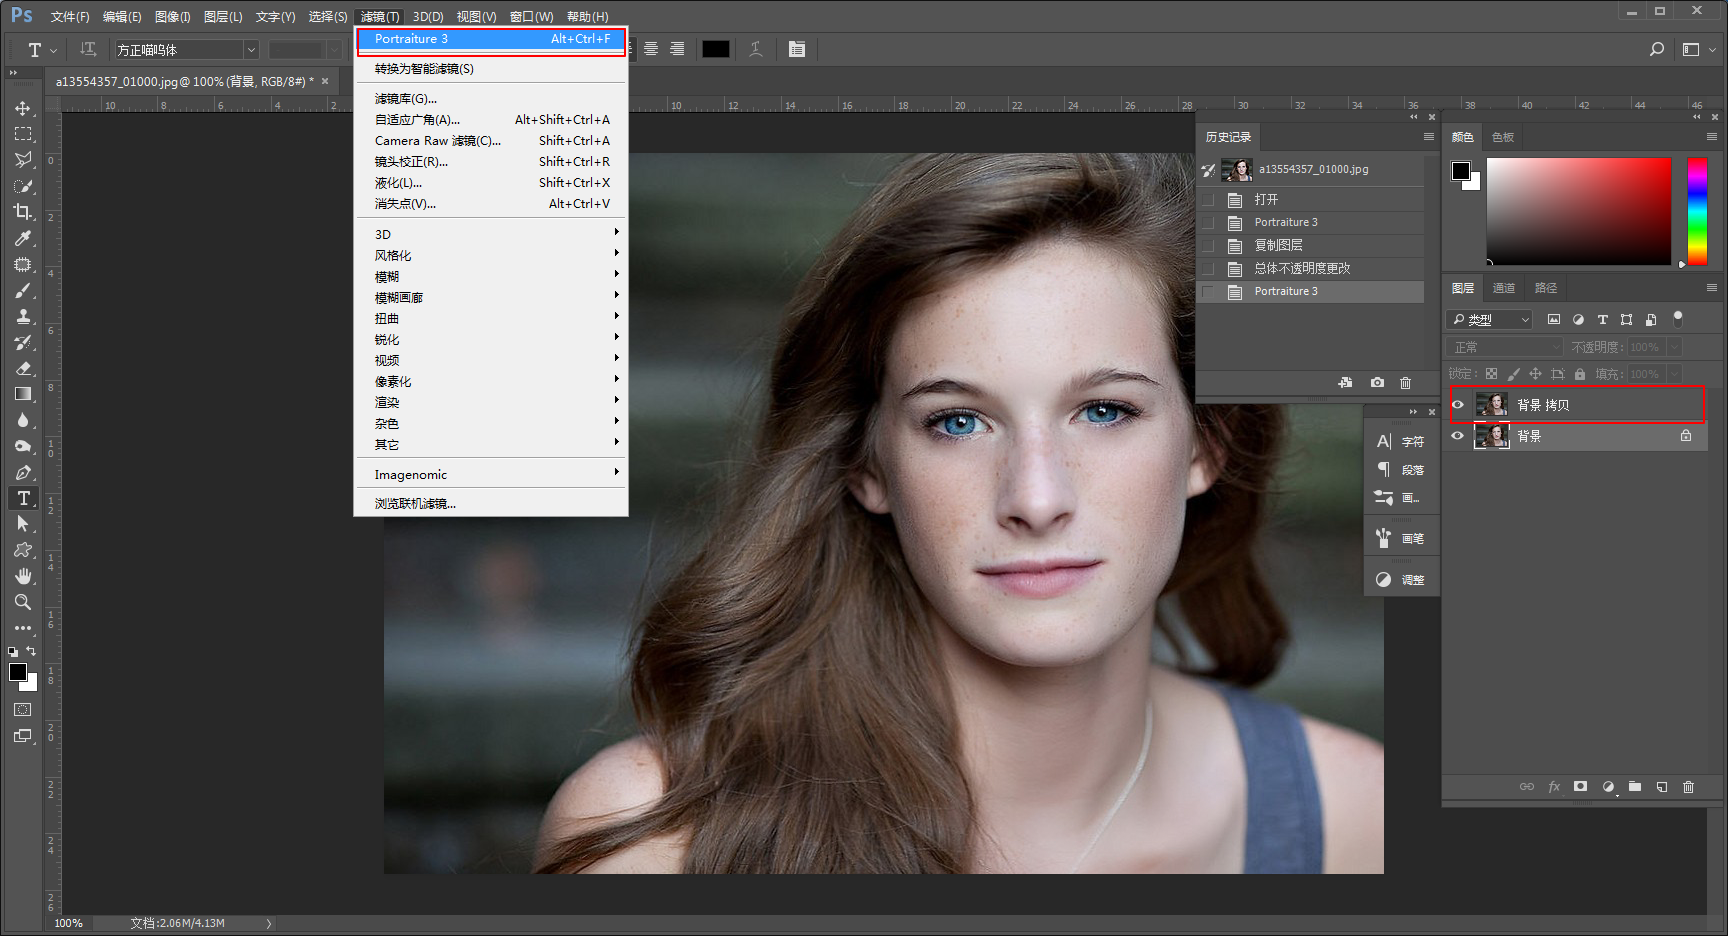Viewport: 1728px width, 936px height.
Task: Open the layer filter 类型 dropdown
Action: [1490, 320]
